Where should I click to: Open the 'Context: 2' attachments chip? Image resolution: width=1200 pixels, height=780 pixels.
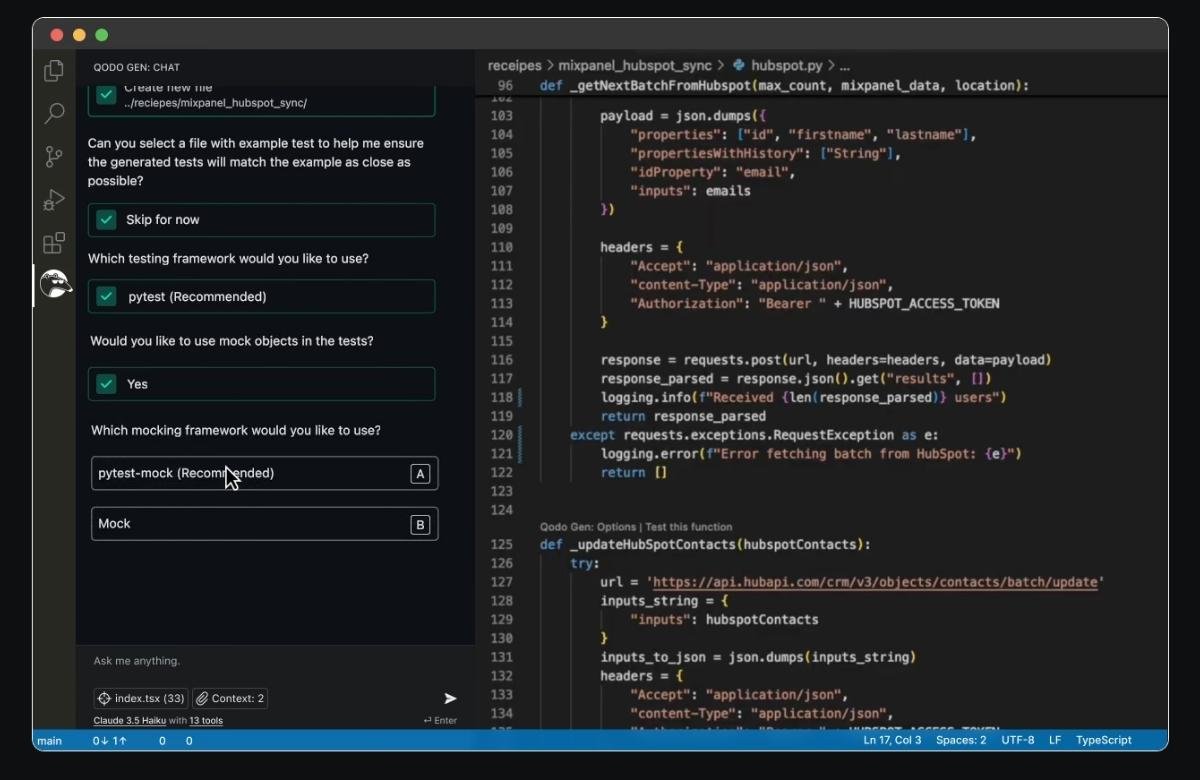pyautogui.click(x=230, y=698)
